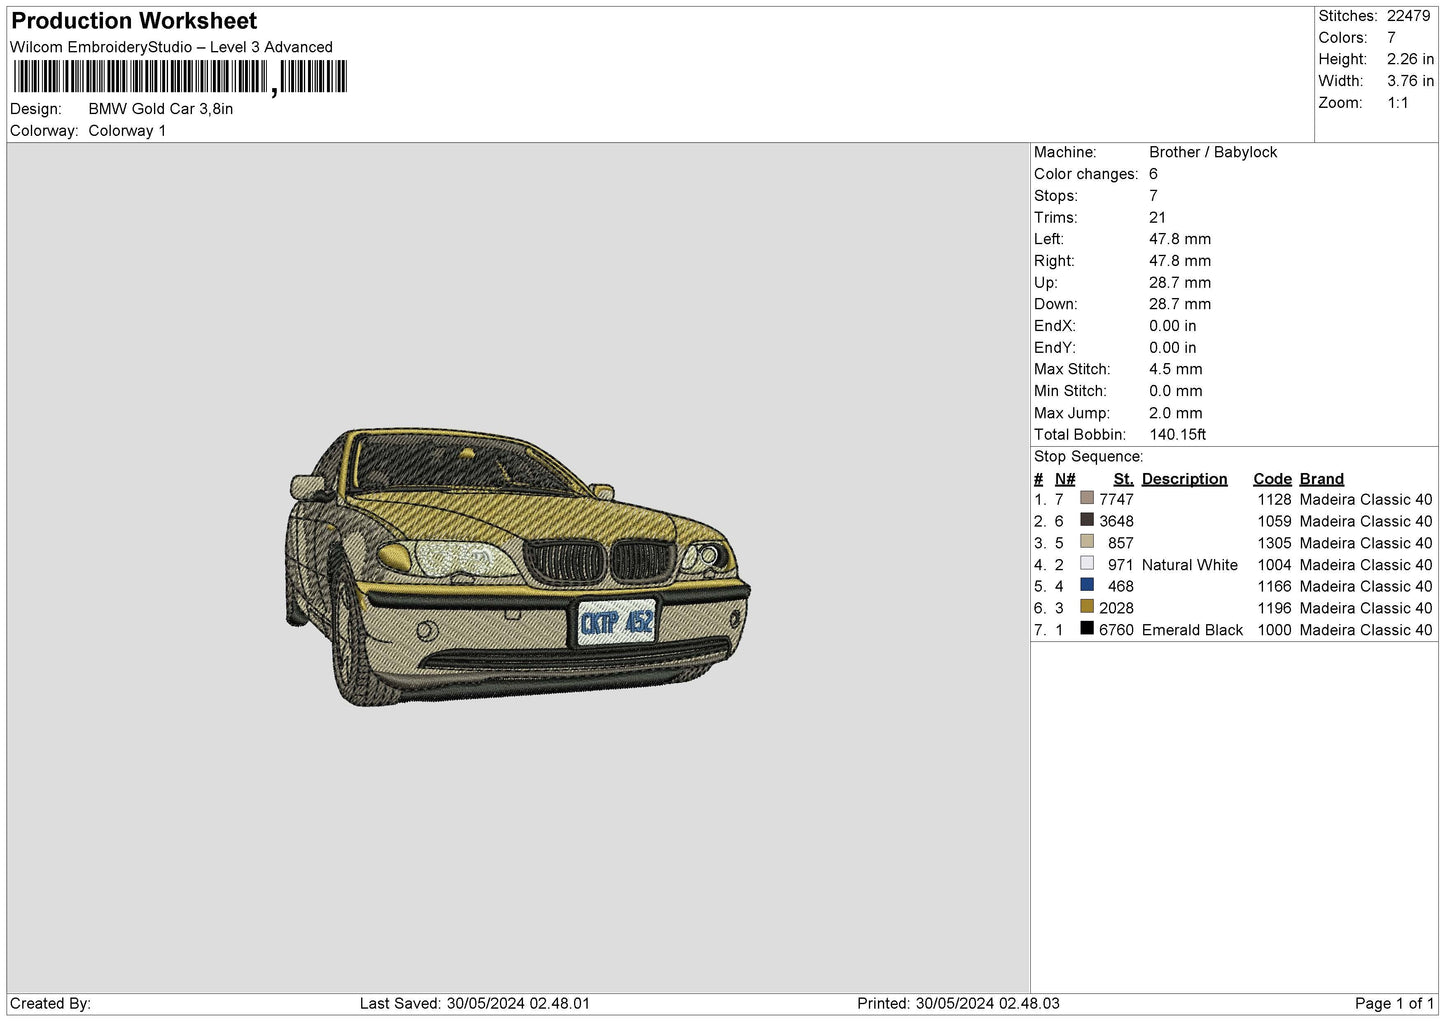Click the blue 468 thread swatch
1445x1021 pixels.
coord(1087,585)
